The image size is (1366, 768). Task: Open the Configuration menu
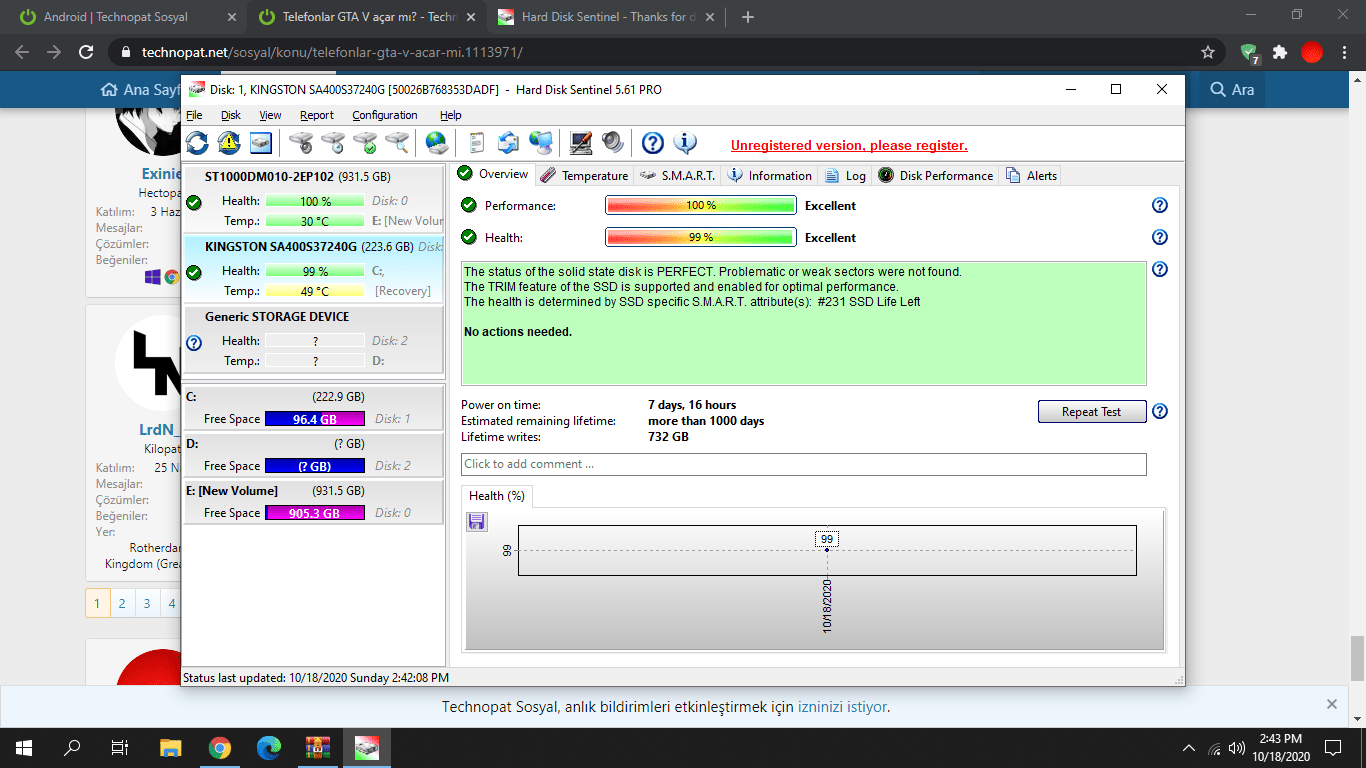pos(385,115)
